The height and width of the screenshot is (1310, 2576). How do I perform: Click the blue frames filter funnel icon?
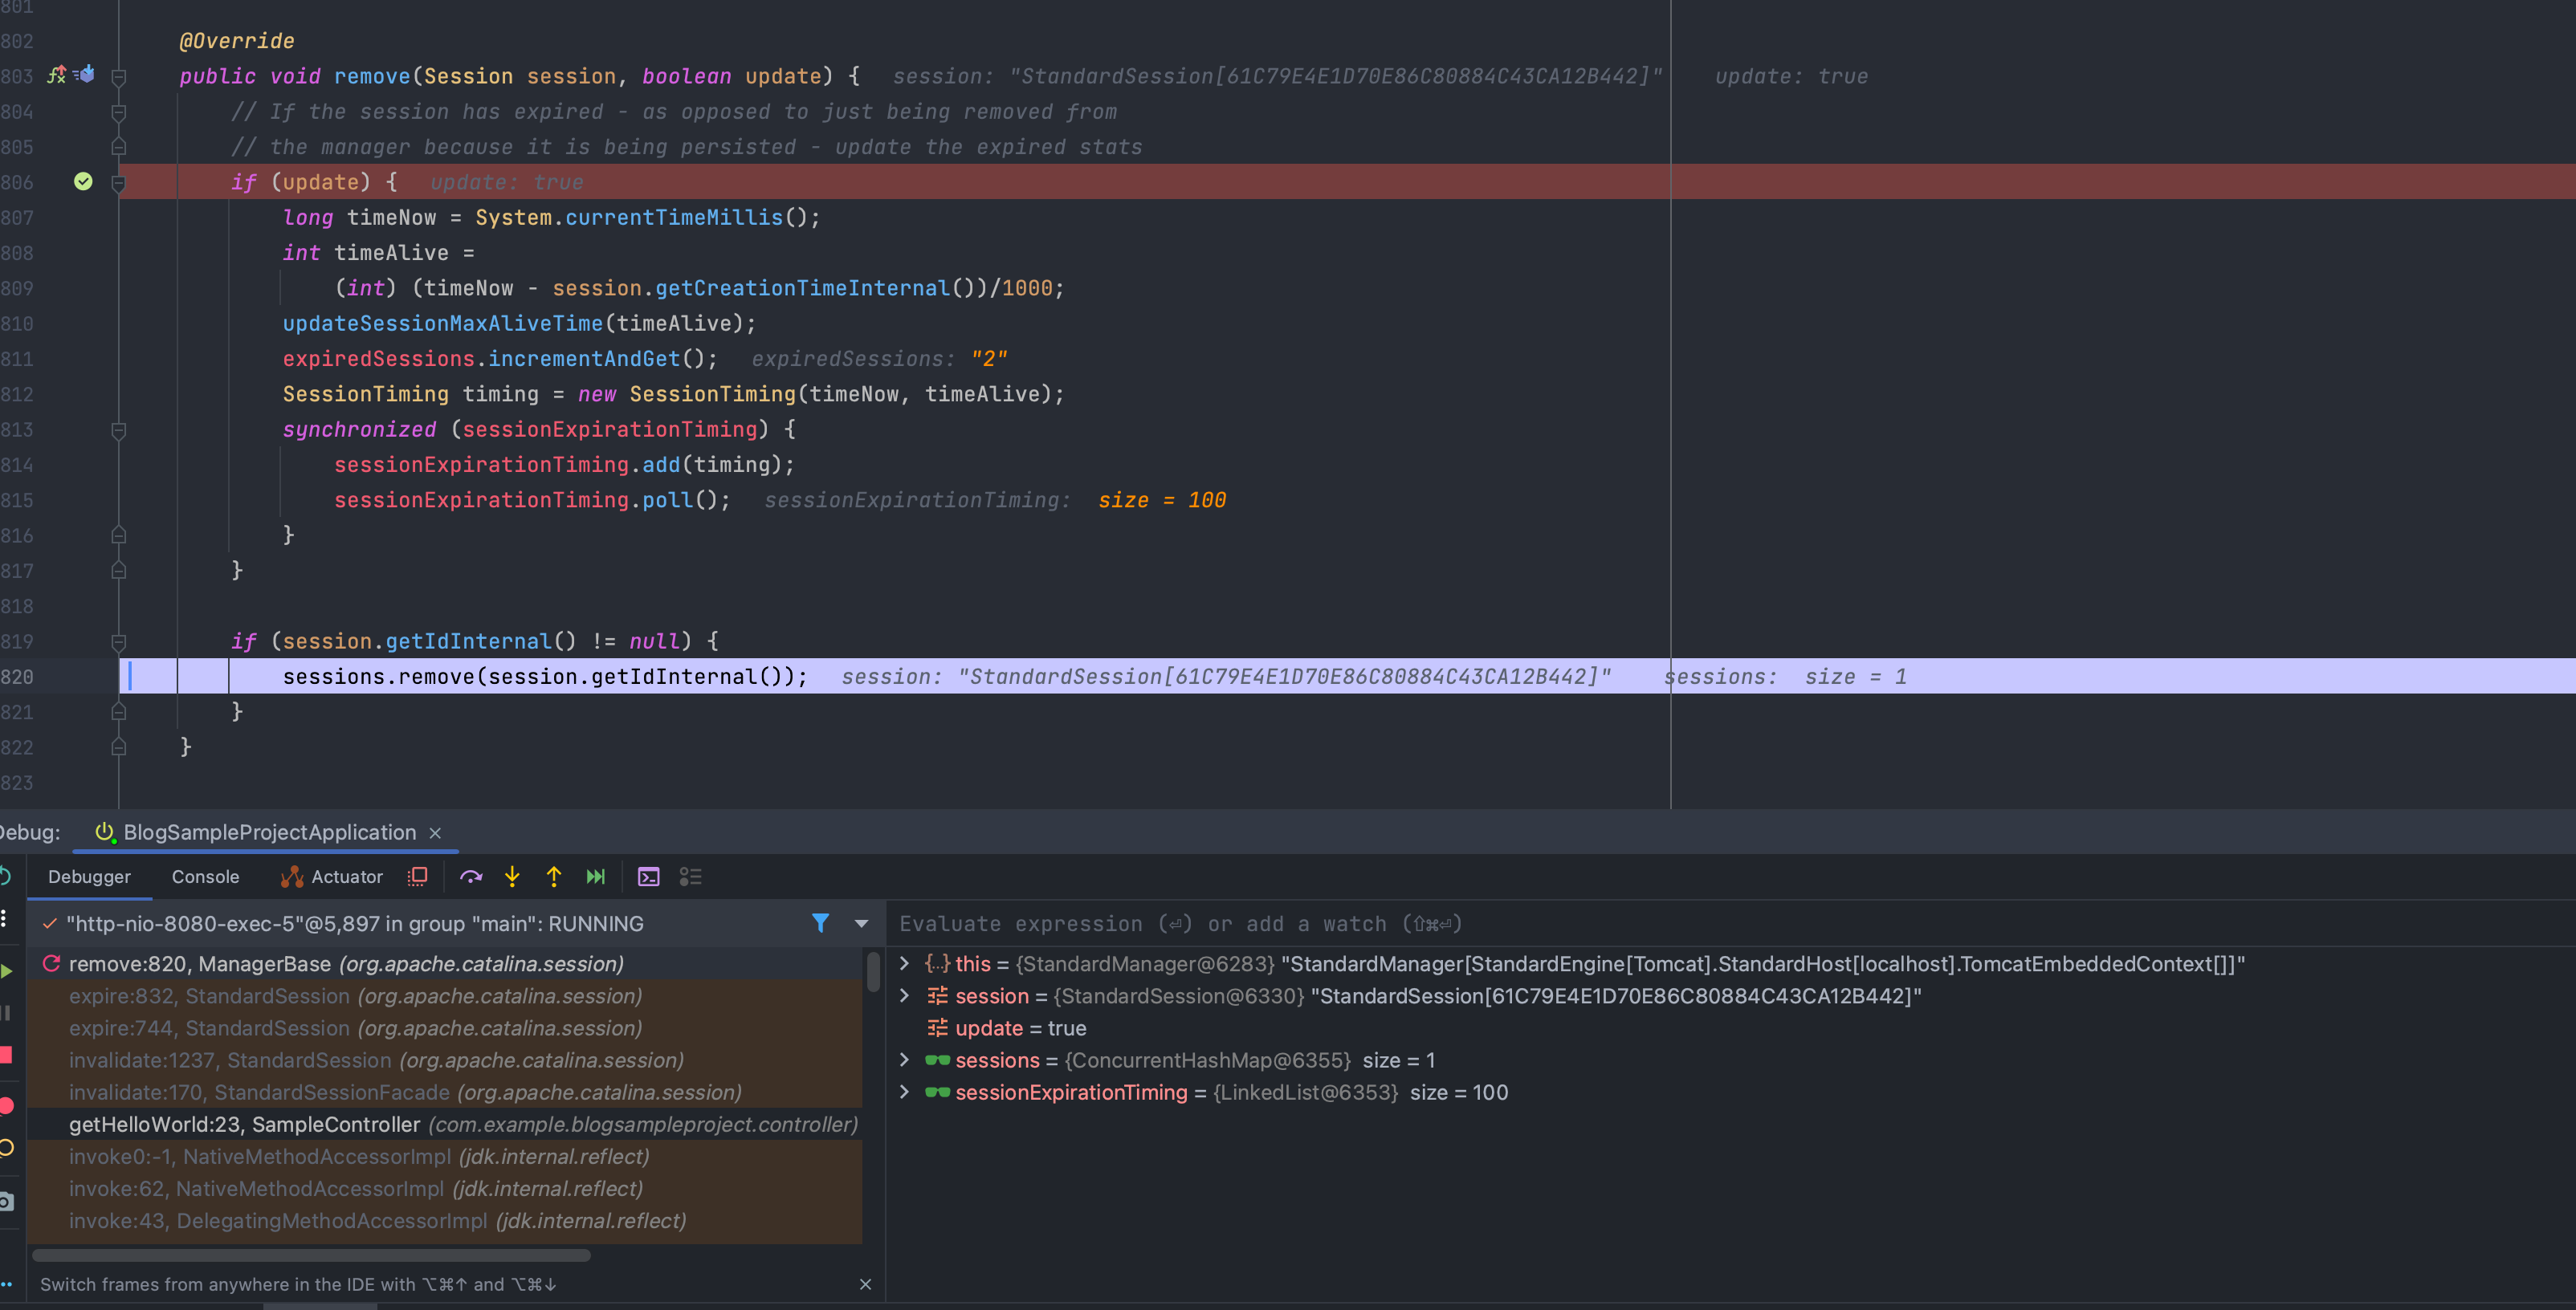[x=820, y=923]
